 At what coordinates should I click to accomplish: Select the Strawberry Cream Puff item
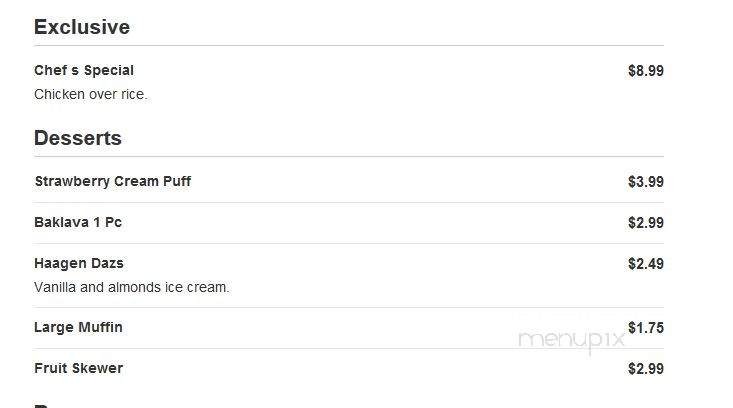pyautogui.click(x=113, y=181)
